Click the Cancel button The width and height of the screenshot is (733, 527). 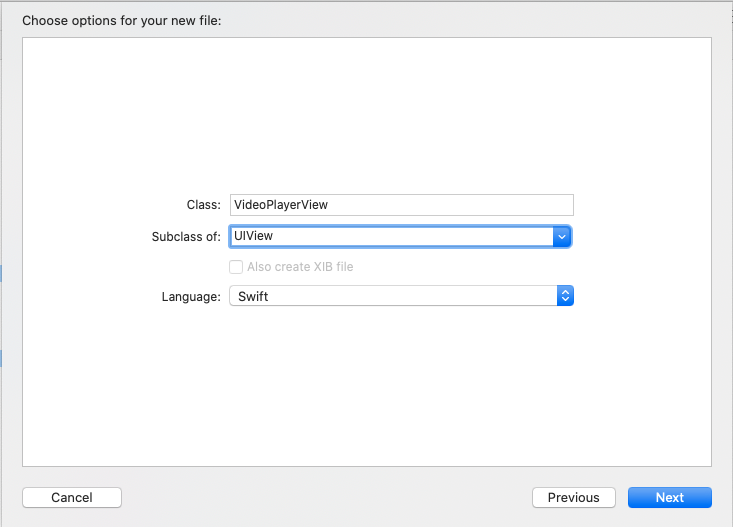click(72, 497)
